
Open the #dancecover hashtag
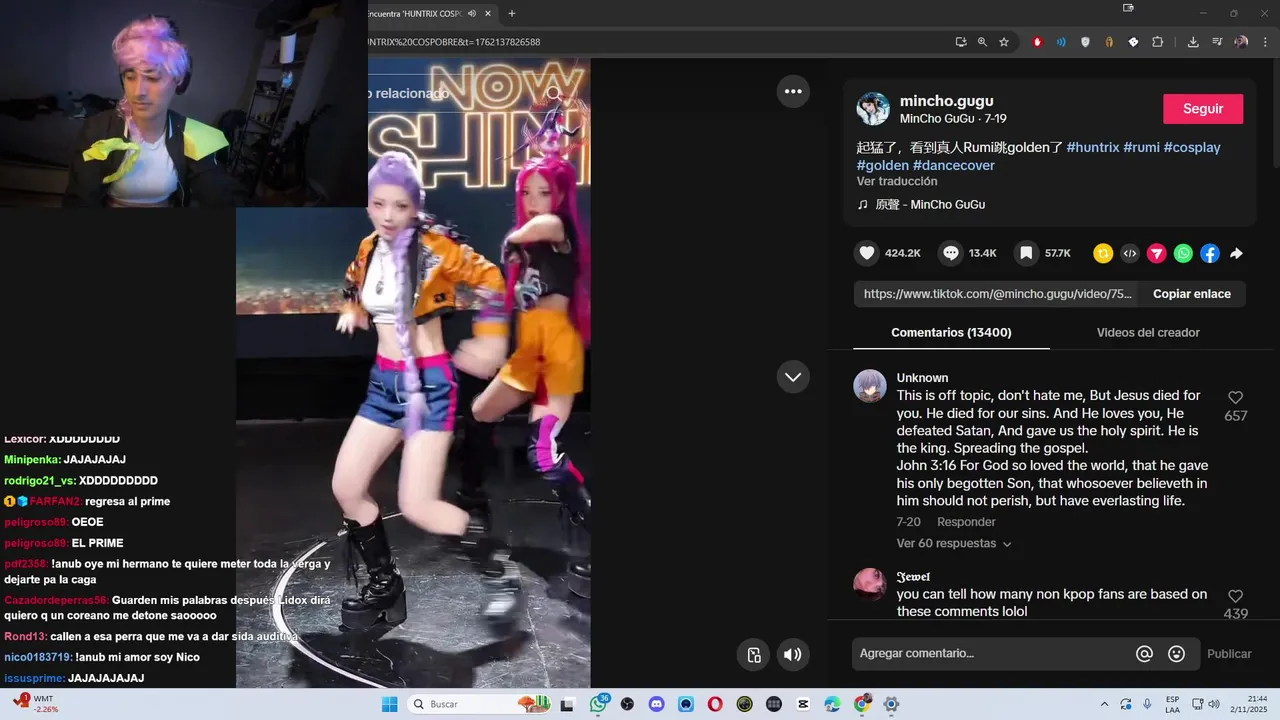tap(954, 165)
